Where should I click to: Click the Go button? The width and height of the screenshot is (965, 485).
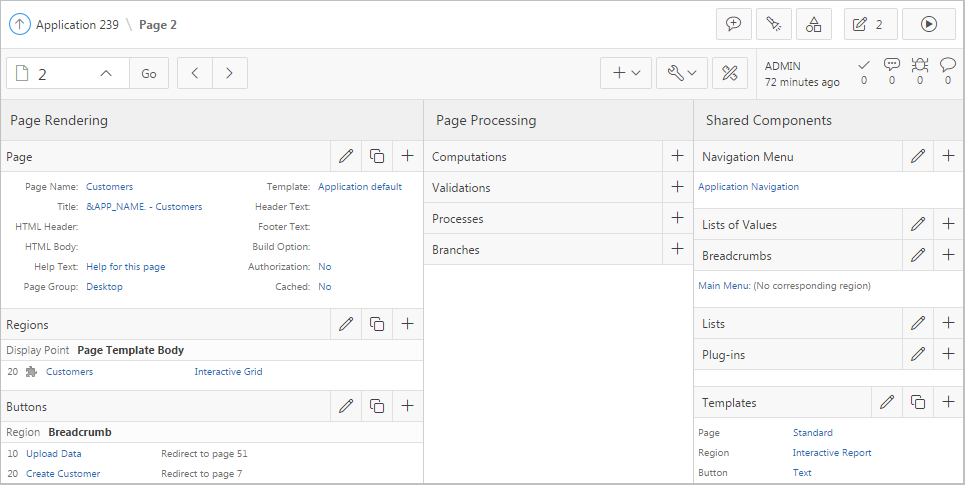tap(148, 73)
